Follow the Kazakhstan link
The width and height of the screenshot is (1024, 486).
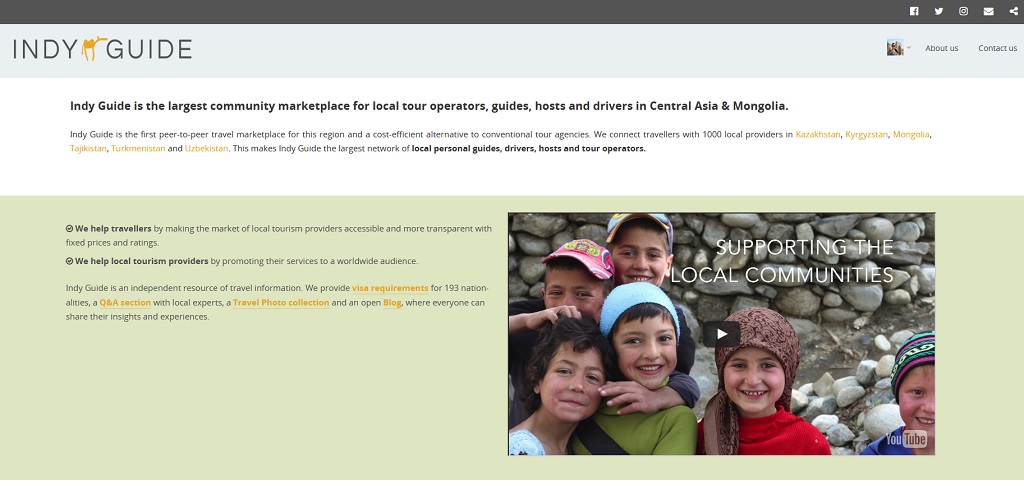818,135
